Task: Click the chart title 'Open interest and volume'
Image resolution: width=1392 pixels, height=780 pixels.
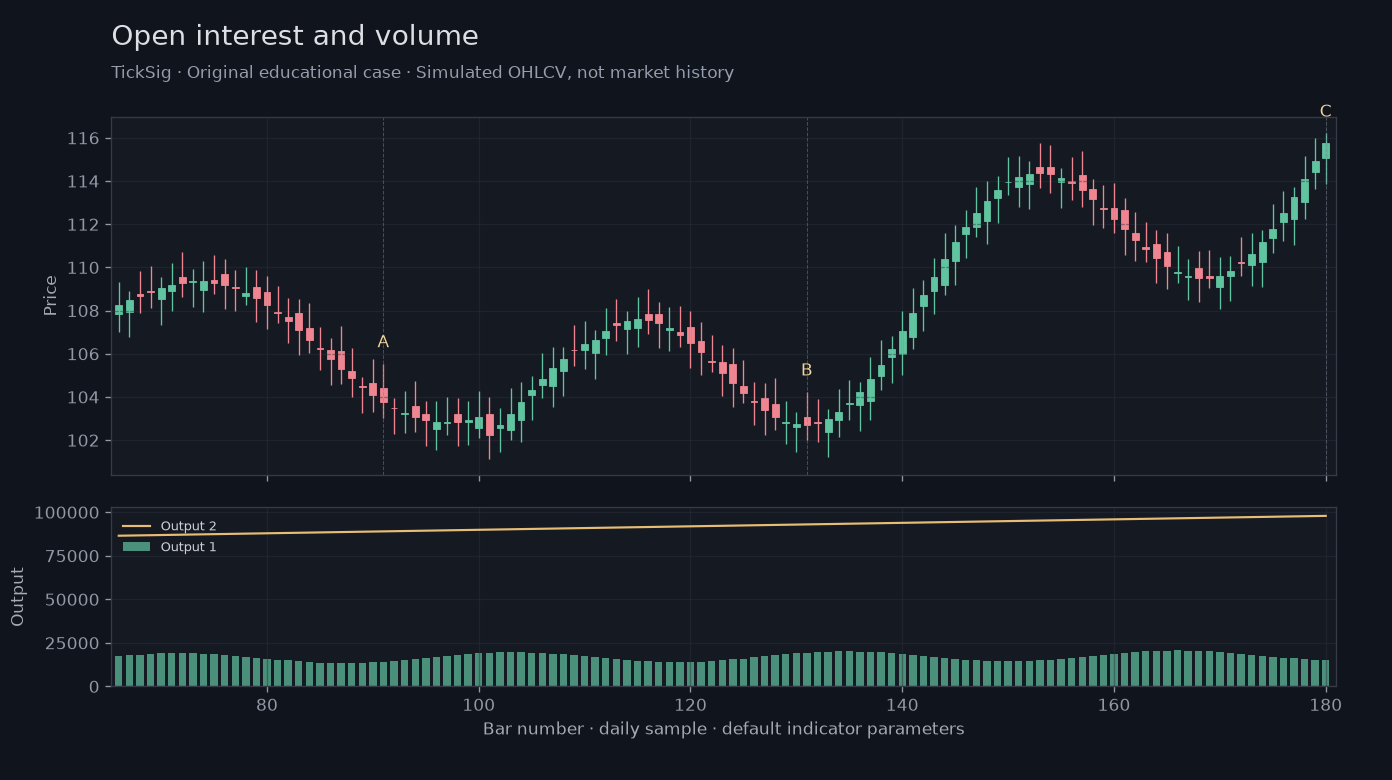Action: click(295, 37)
